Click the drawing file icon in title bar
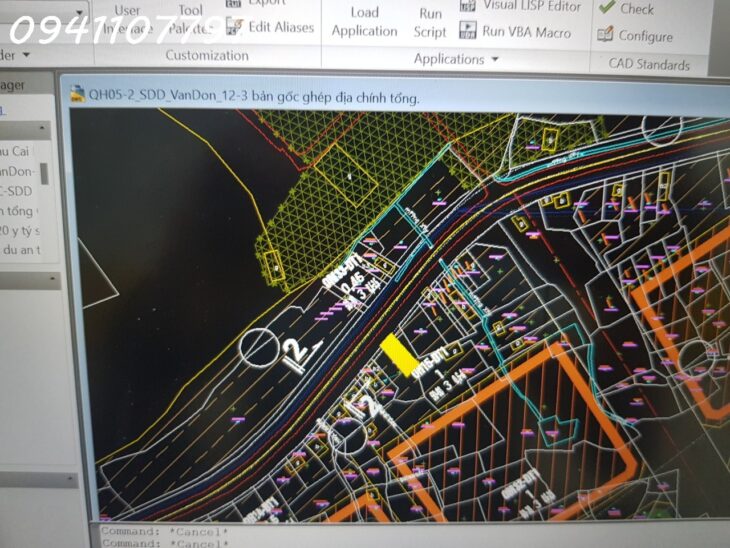 76,96
